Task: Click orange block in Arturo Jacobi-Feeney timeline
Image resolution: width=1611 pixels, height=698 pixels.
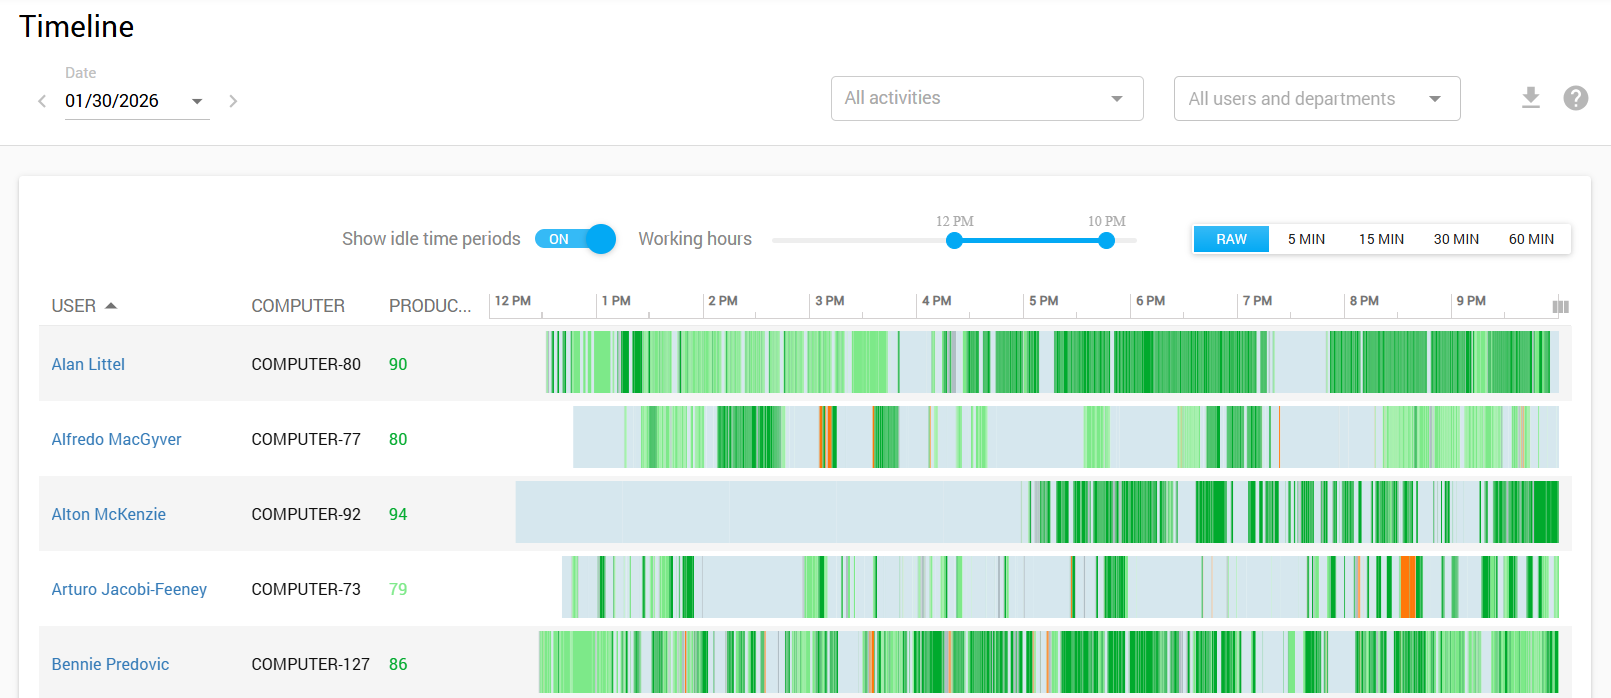Action: 1408,587
